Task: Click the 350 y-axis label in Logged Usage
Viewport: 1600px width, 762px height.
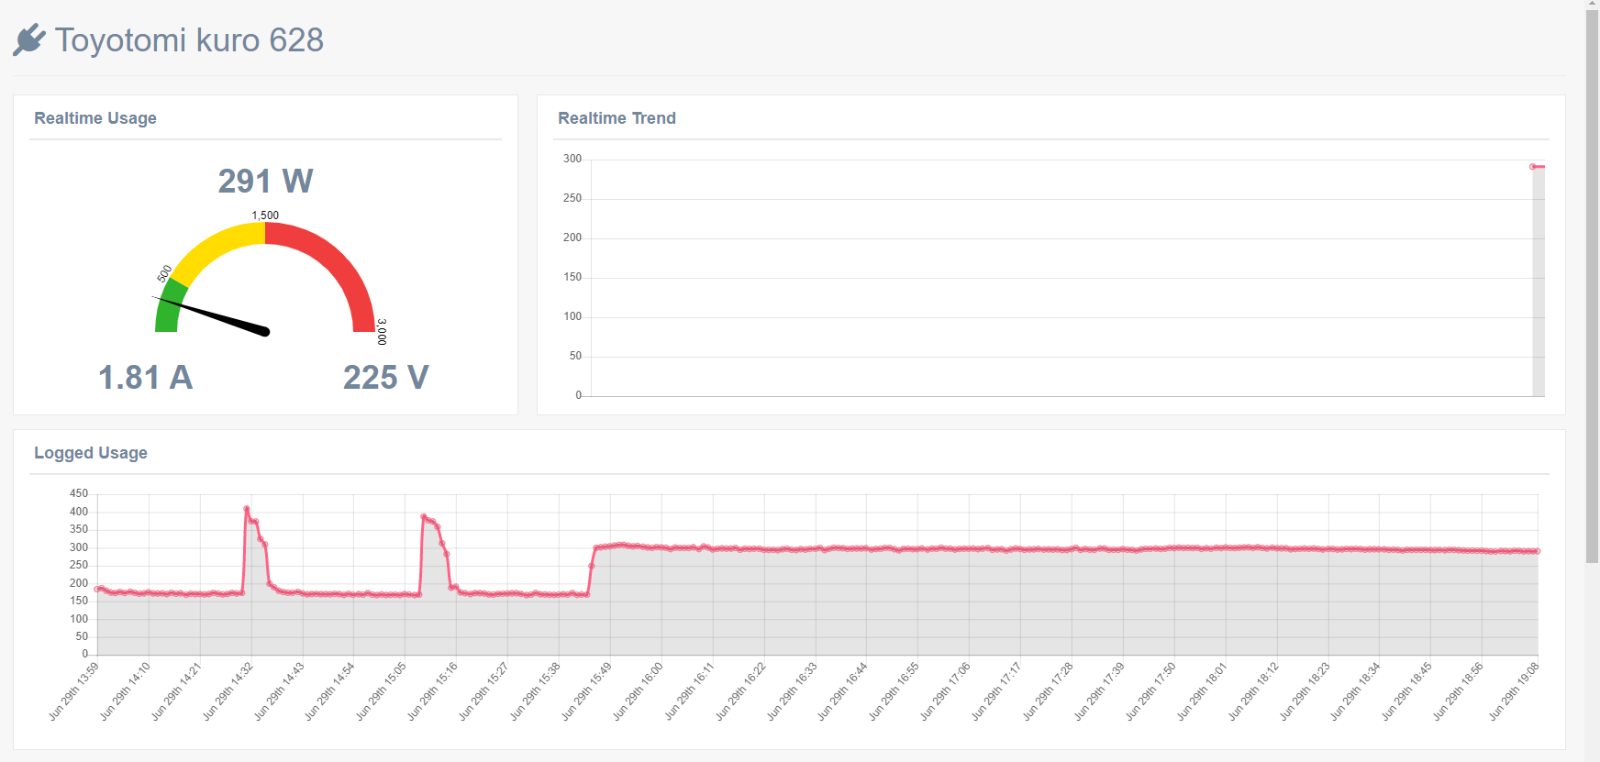Action: pyautogui.click(x=79, y=529)
